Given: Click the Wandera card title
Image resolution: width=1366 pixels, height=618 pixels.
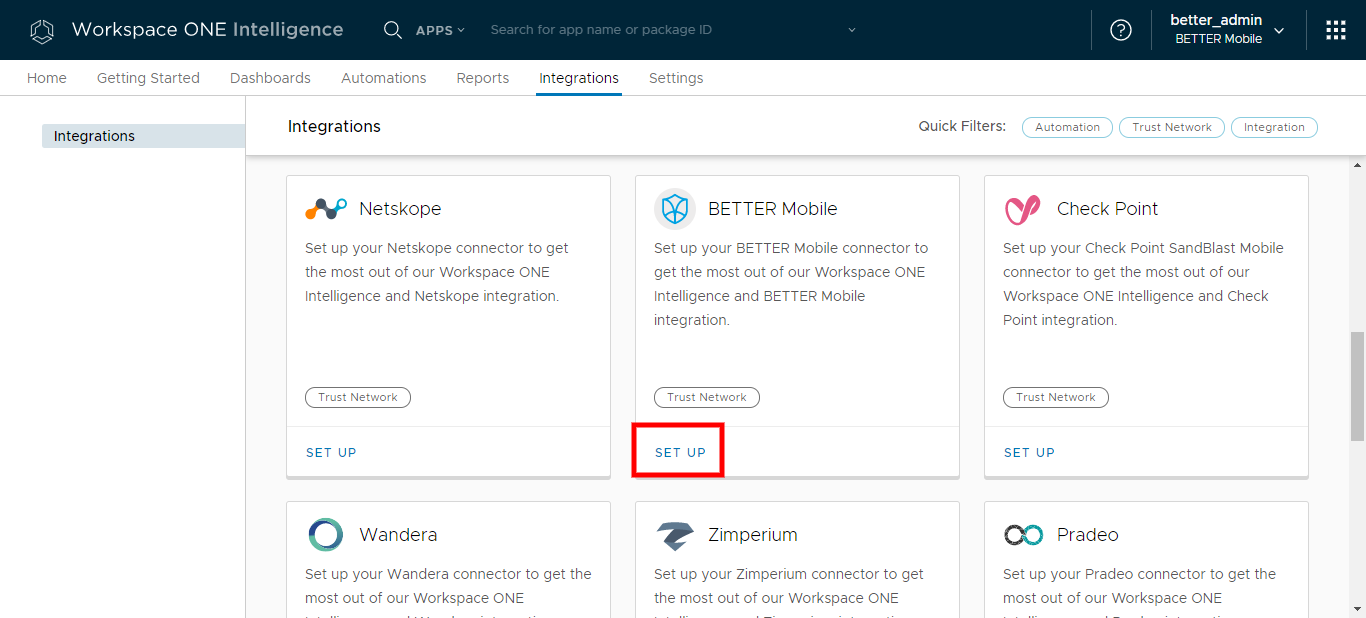Looking at the screenshot, I should pos(398,535).
